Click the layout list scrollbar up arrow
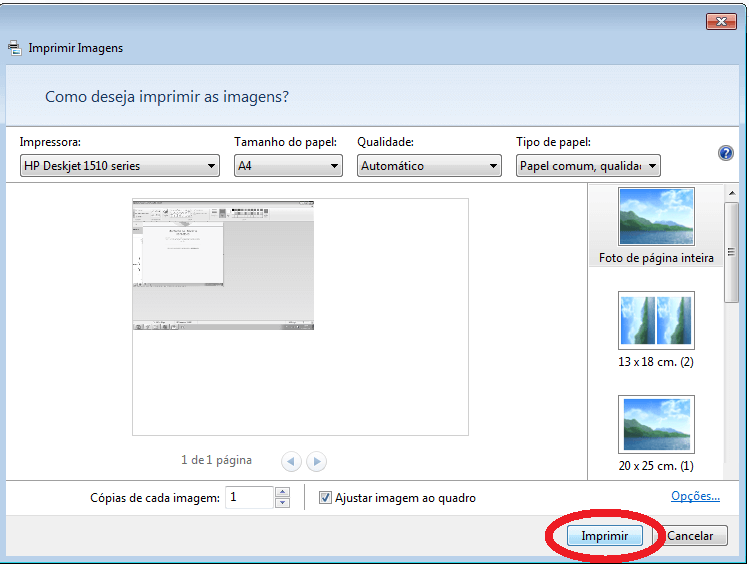The width and height of the screenshot is (749, 570). click(732, 193)
